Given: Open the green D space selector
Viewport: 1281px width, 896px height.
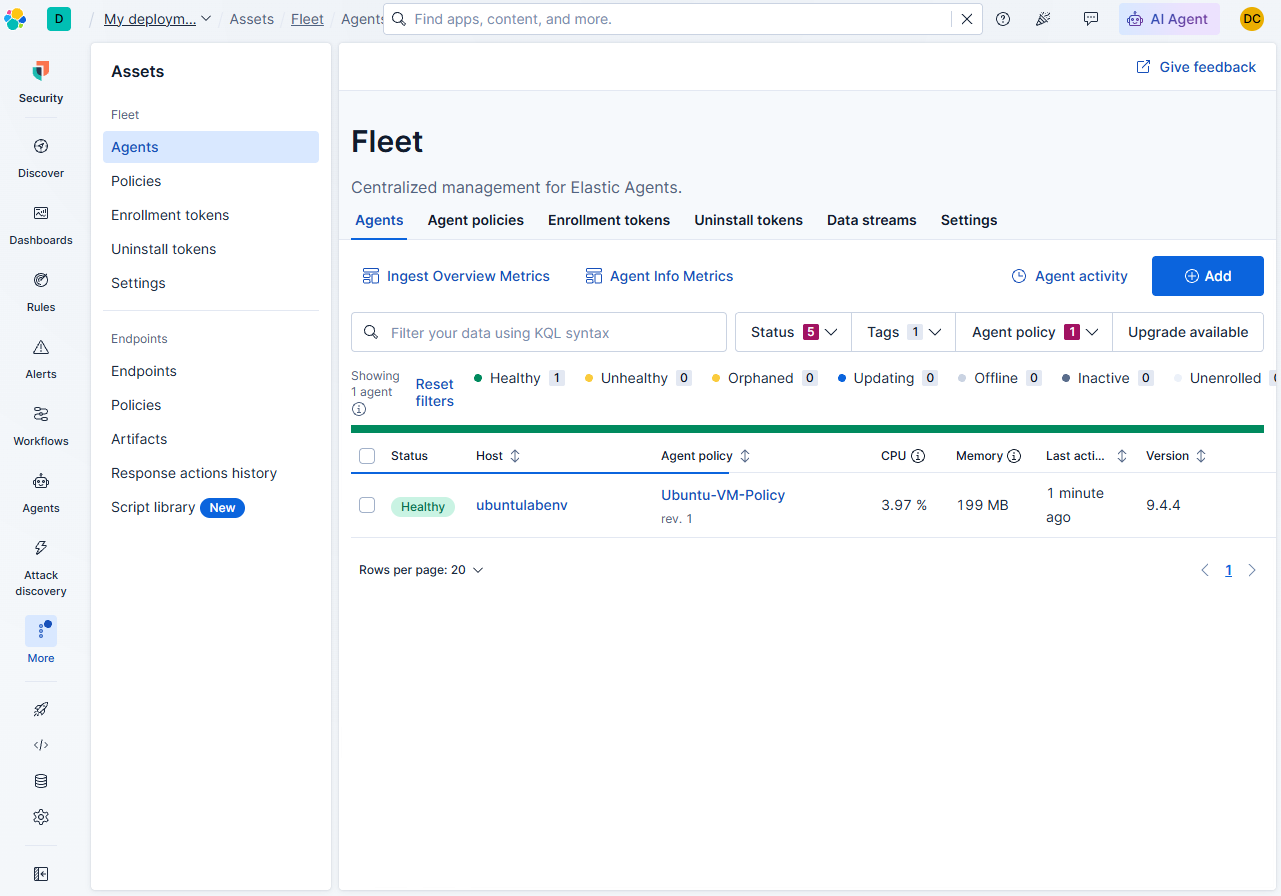Looking at the screenshot, I should pyautogui.click(x=59, y=19).
